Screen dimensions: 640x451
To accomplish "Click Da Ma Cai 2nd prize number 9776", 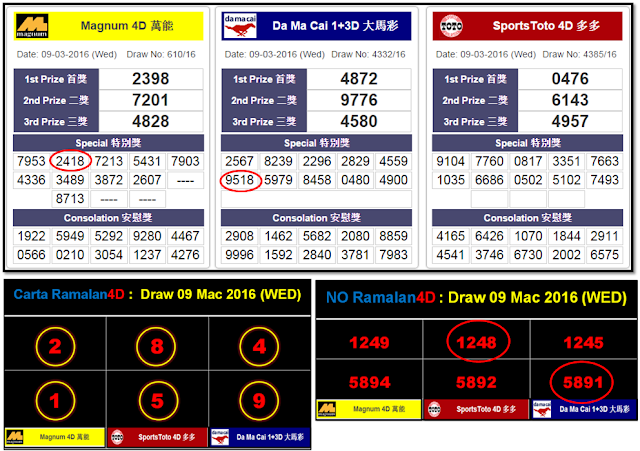I will 359,100.
